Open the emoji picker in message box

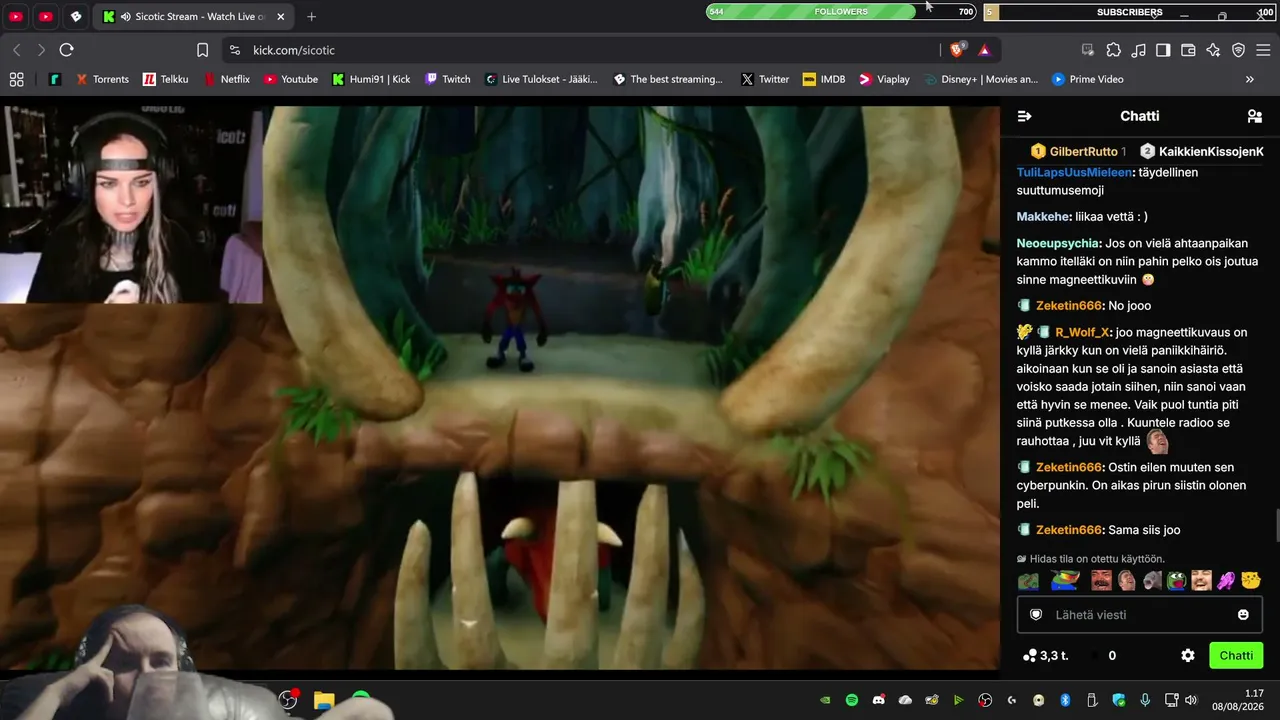[1243, 614]
